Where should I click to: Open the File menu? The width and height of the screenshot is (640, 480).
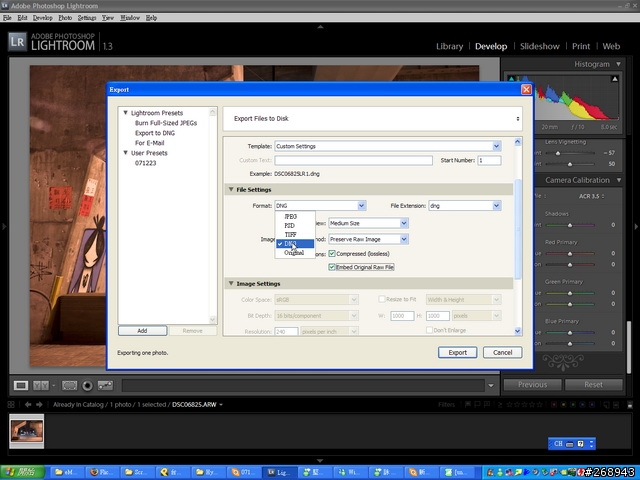click(7, 18)
